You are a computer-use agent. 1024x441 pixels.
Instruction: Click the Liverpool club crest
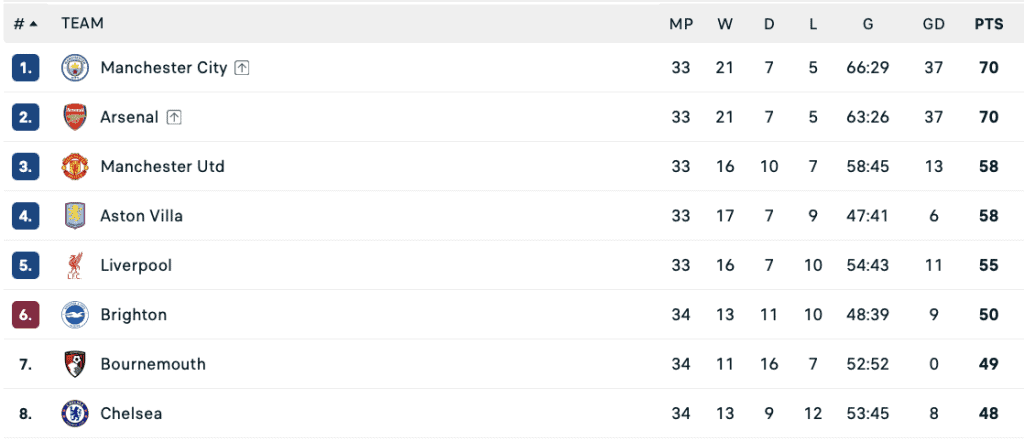tap(75, 266)
